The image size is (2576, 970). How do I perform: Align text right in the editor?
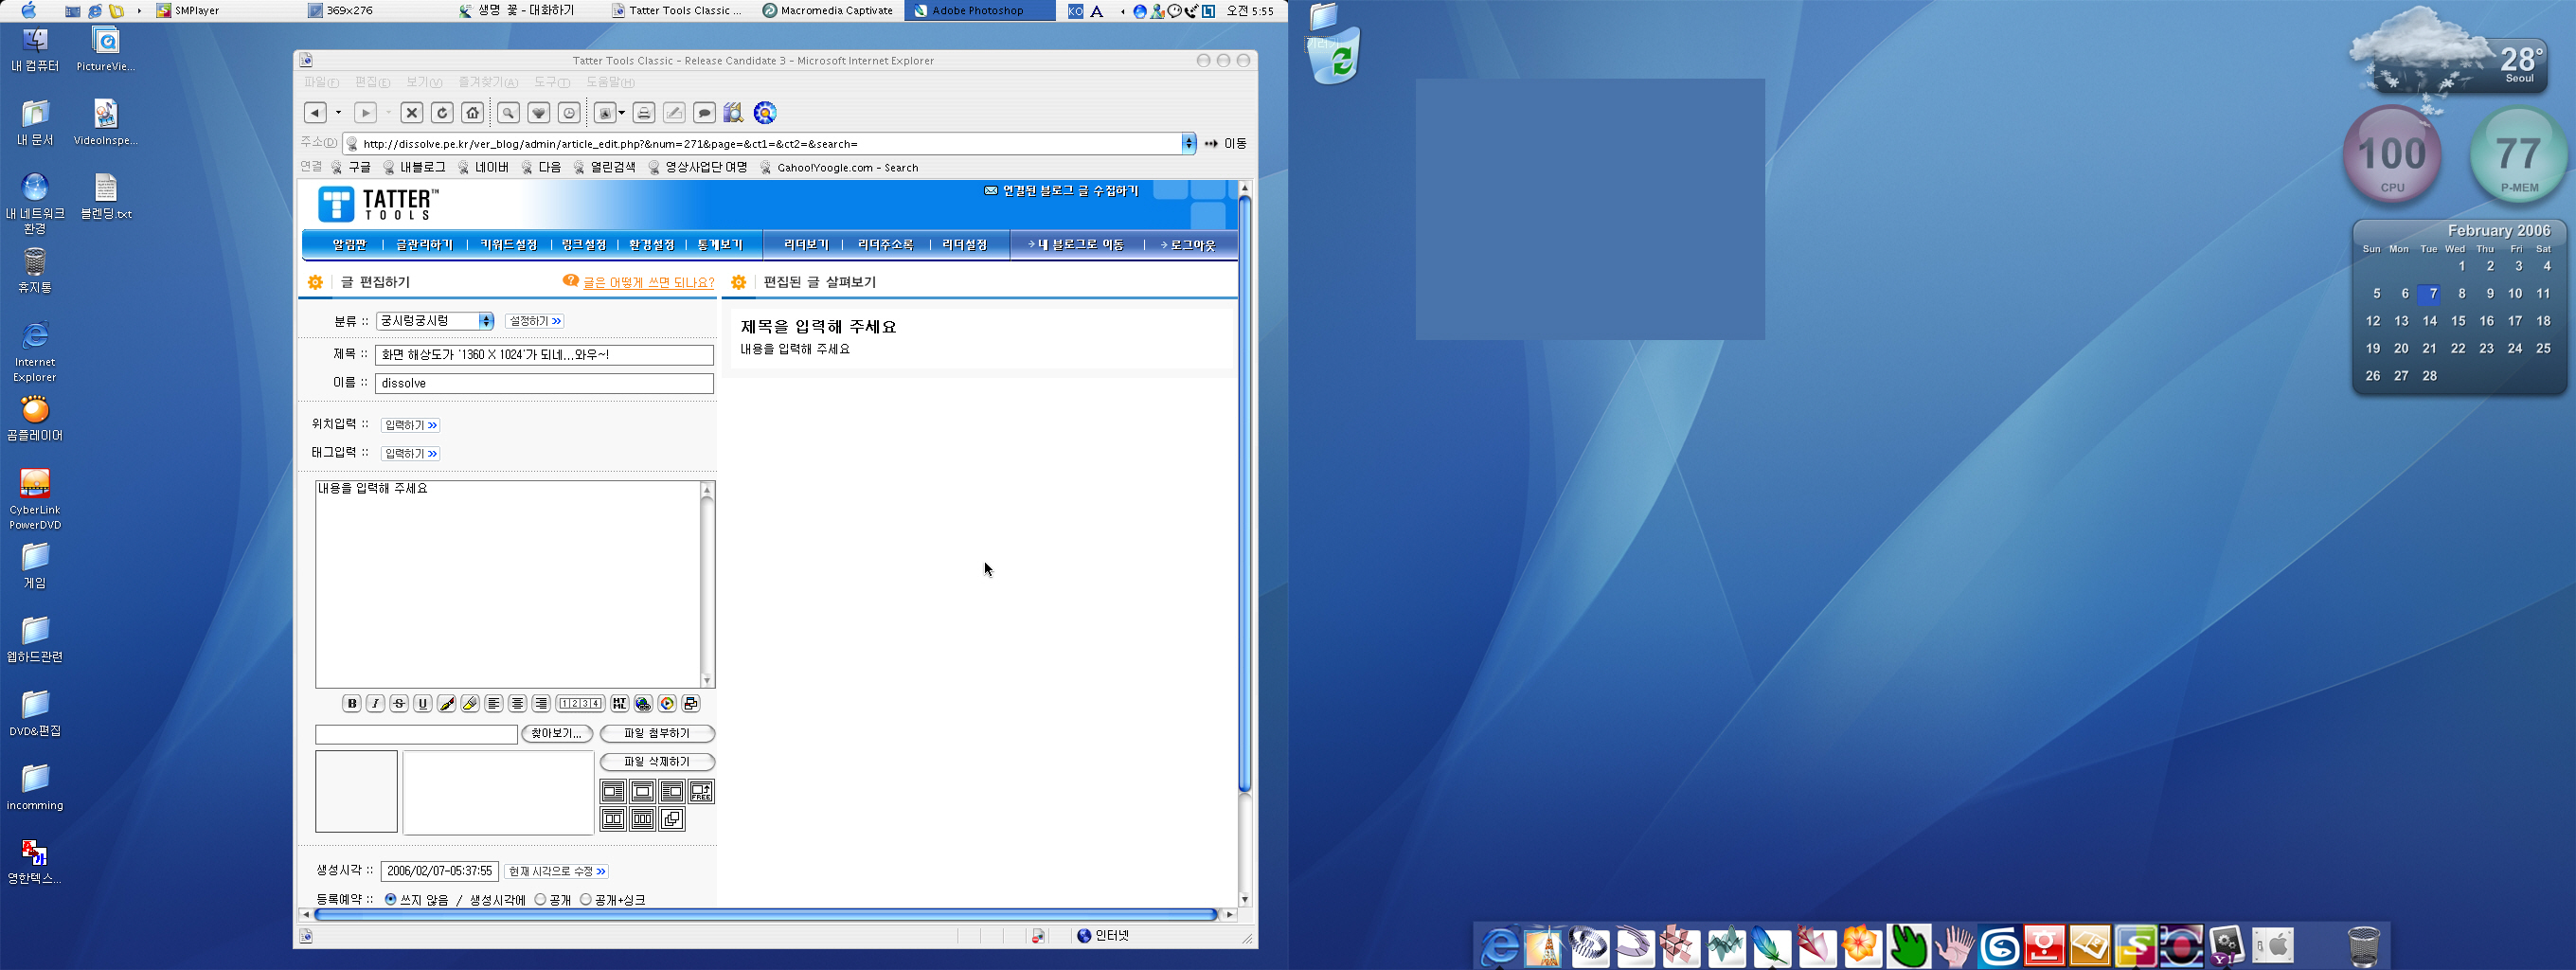click(x=541, y=704)
